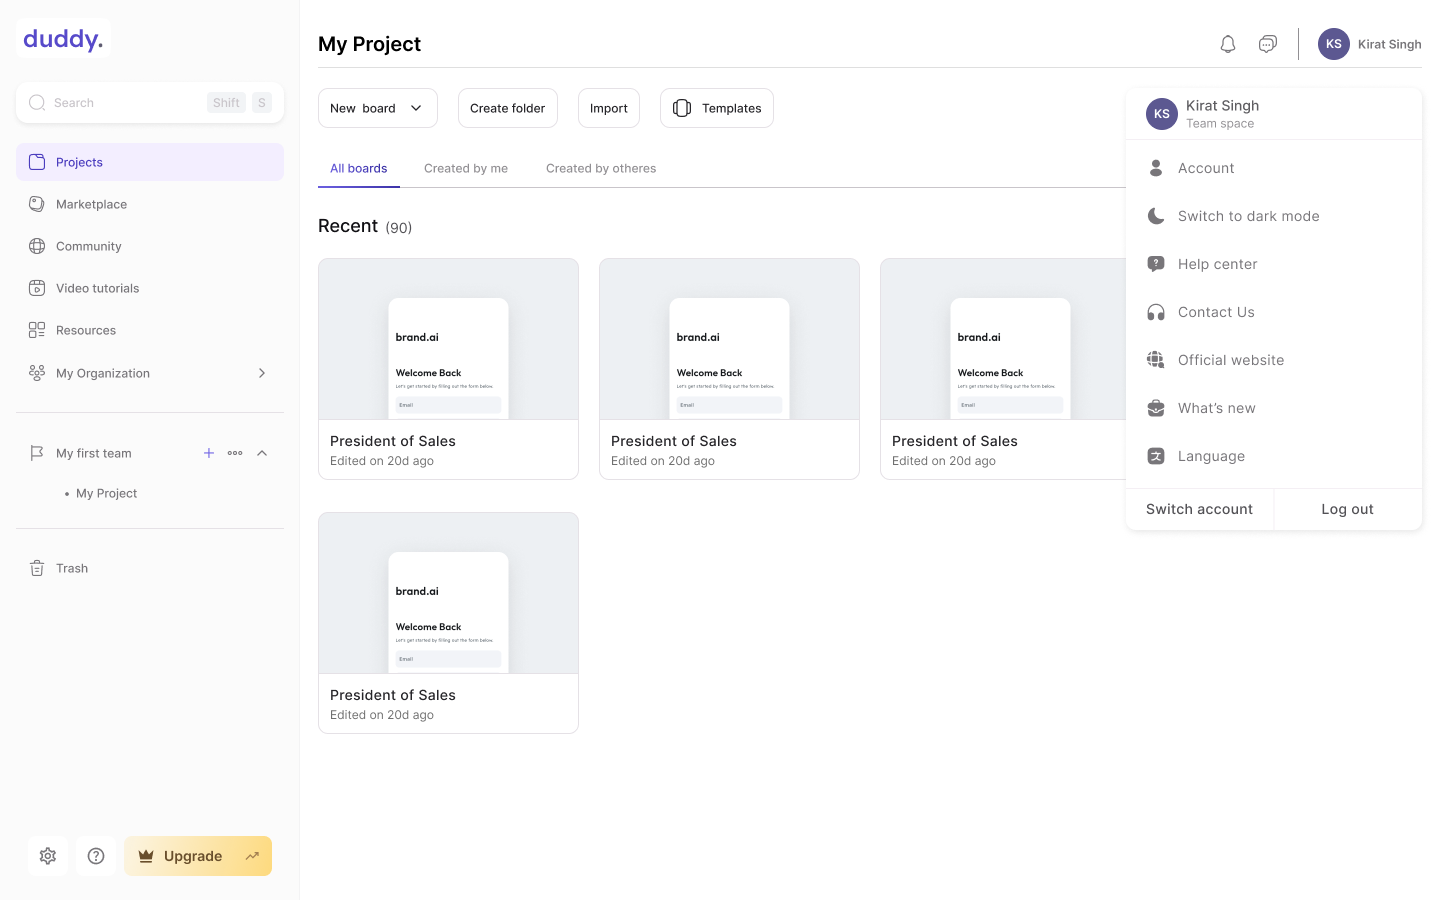Click Switch account button
Viewport: 1440px width, 900px height.
pyautogui.click(x=1200, y=509)
